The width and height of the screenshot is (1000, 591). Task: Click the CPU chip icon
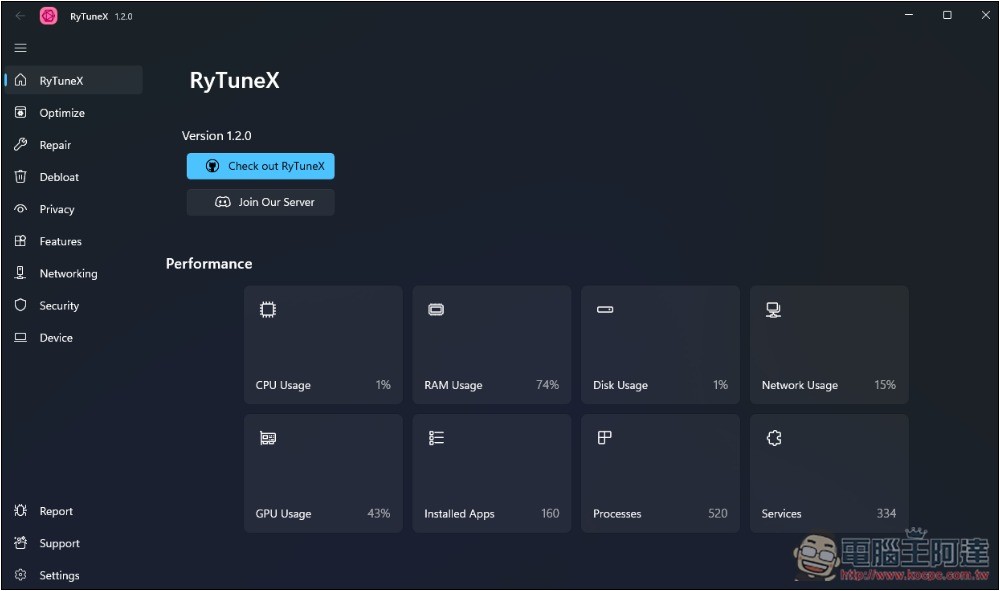pyautogui.click(x=268, y=310)
